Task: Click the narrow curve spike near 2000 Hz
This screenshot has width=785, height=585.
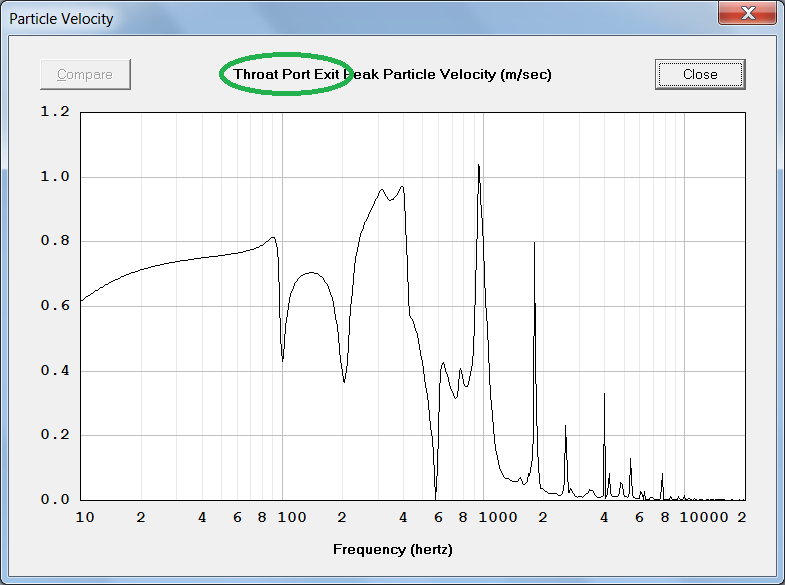Action: 534,244
